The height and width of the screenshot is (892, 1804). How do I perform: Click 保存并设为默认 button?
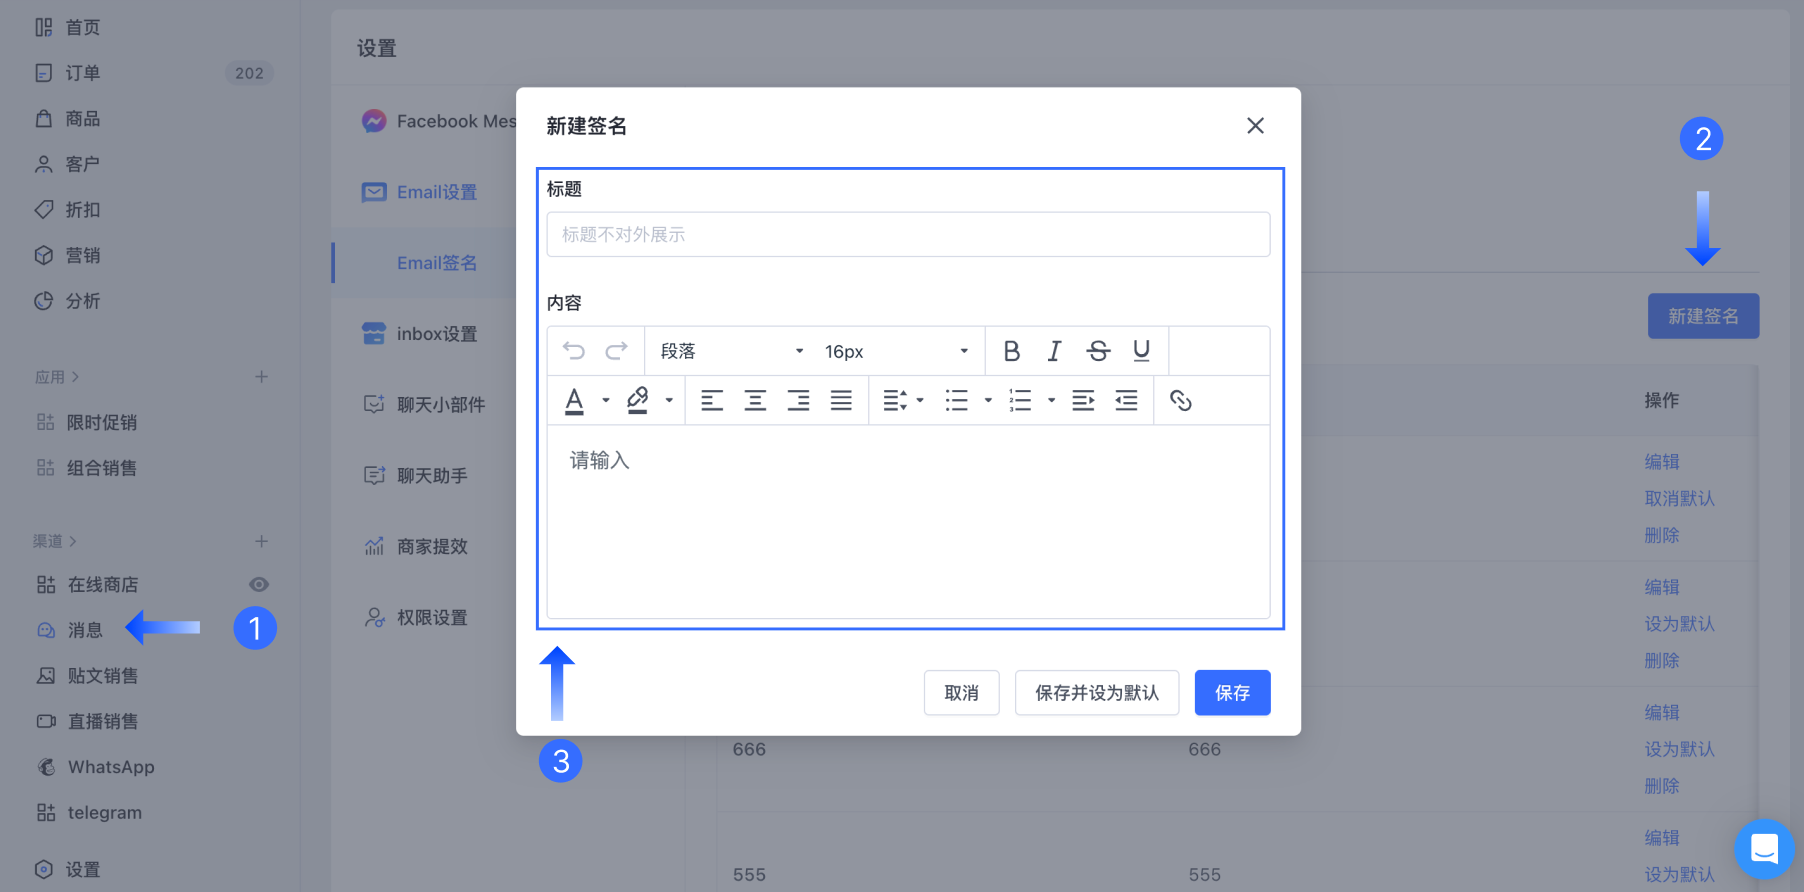(x=1097, y=693)
